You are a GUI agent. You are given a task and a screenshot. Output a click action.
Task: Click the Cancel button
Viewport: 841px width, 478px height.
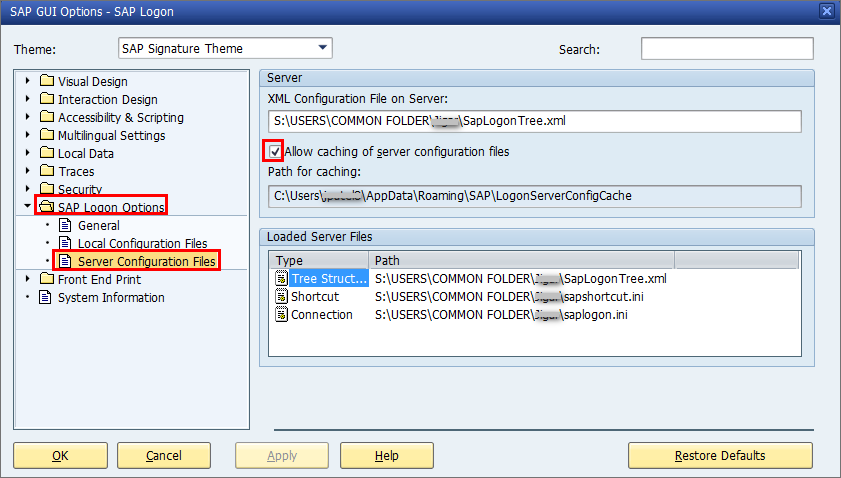(x=164, y=455)
